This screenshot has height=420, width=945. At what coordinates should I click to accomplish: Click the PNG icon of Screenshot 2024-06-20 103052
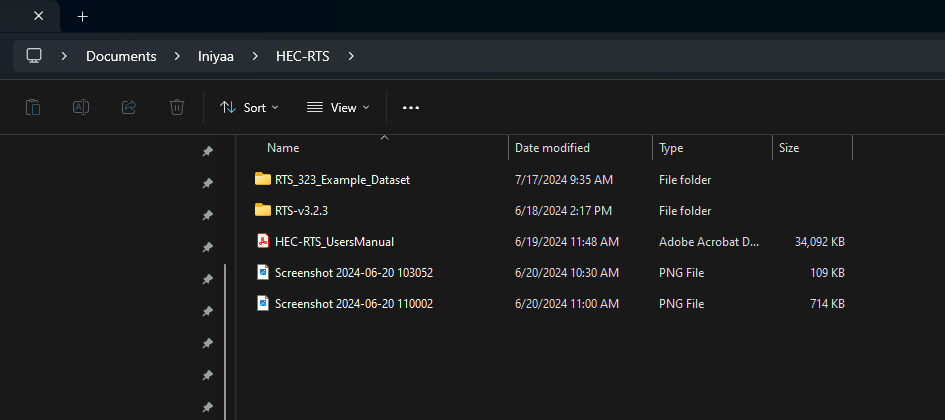point(263,272)
